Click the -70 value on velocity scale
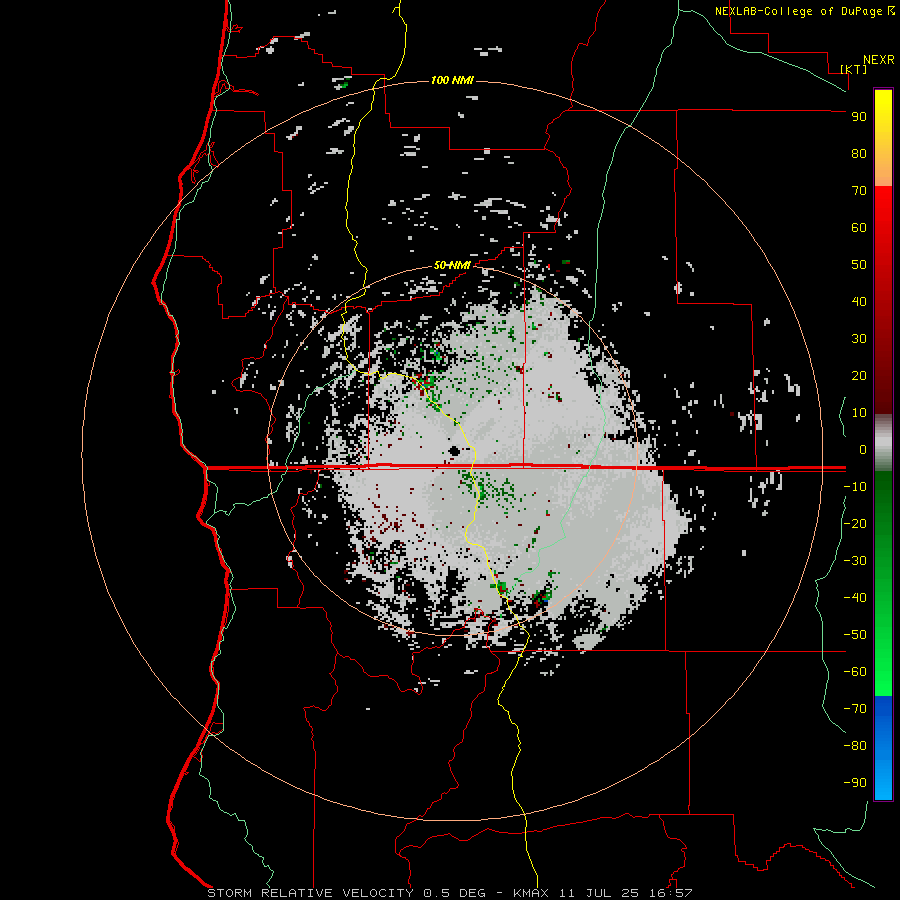The image size is (900, 900). (855, 709)
